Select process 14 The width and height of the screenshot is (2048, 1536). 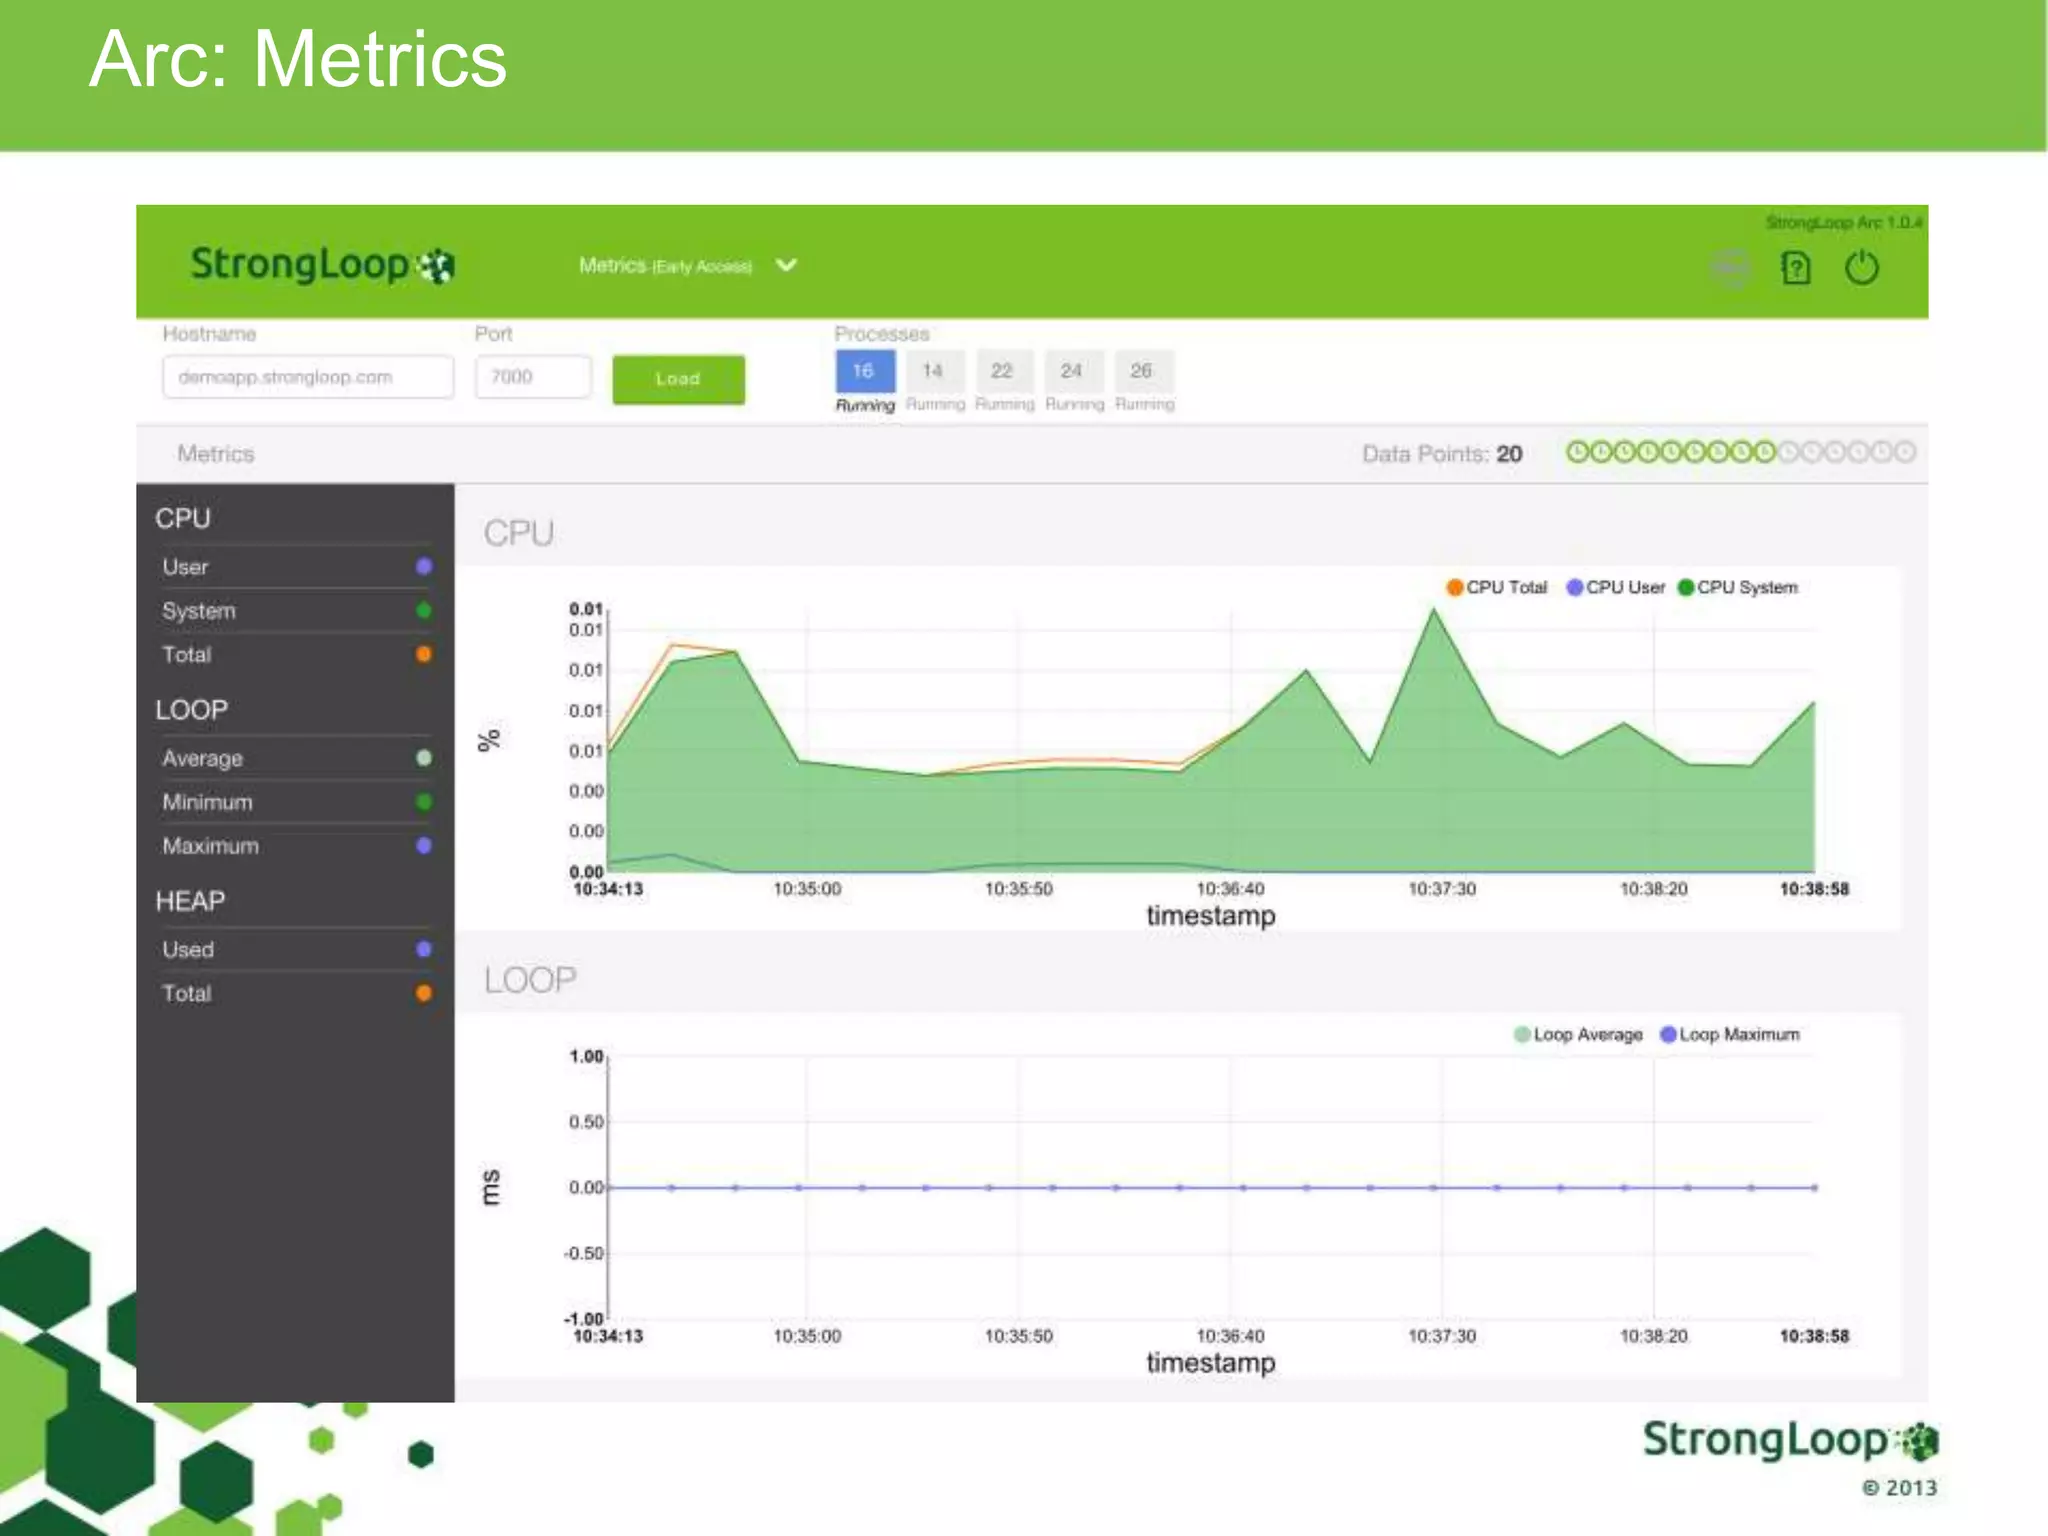point(934,371)
